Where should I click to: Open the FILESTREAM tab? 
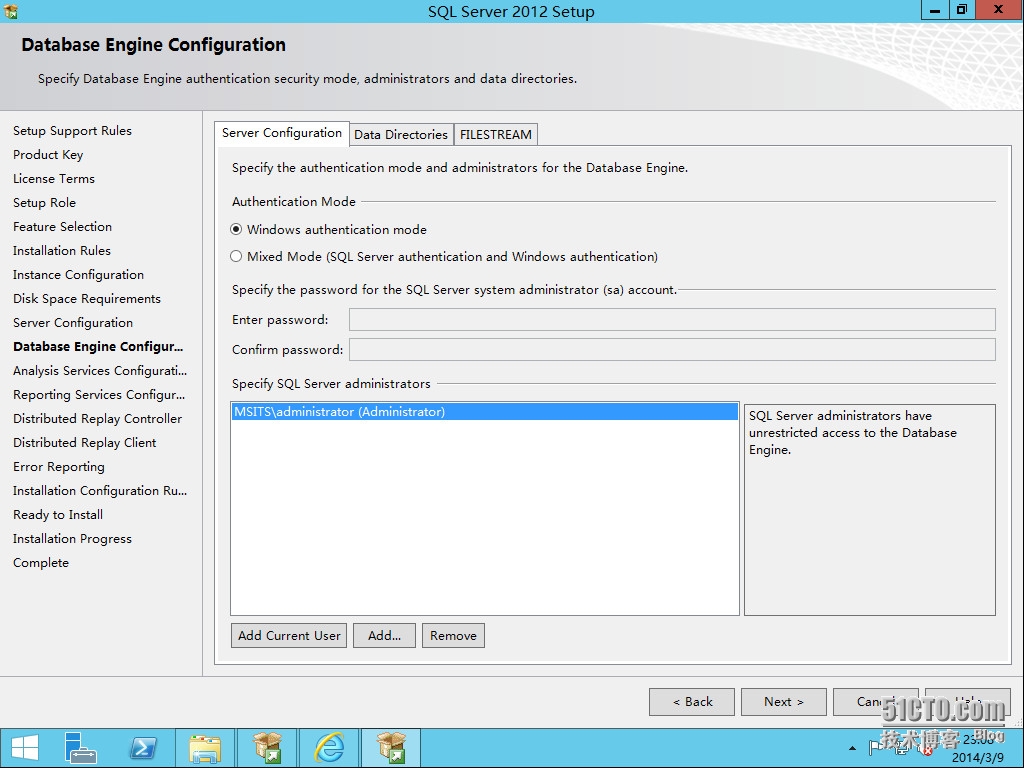496,135
